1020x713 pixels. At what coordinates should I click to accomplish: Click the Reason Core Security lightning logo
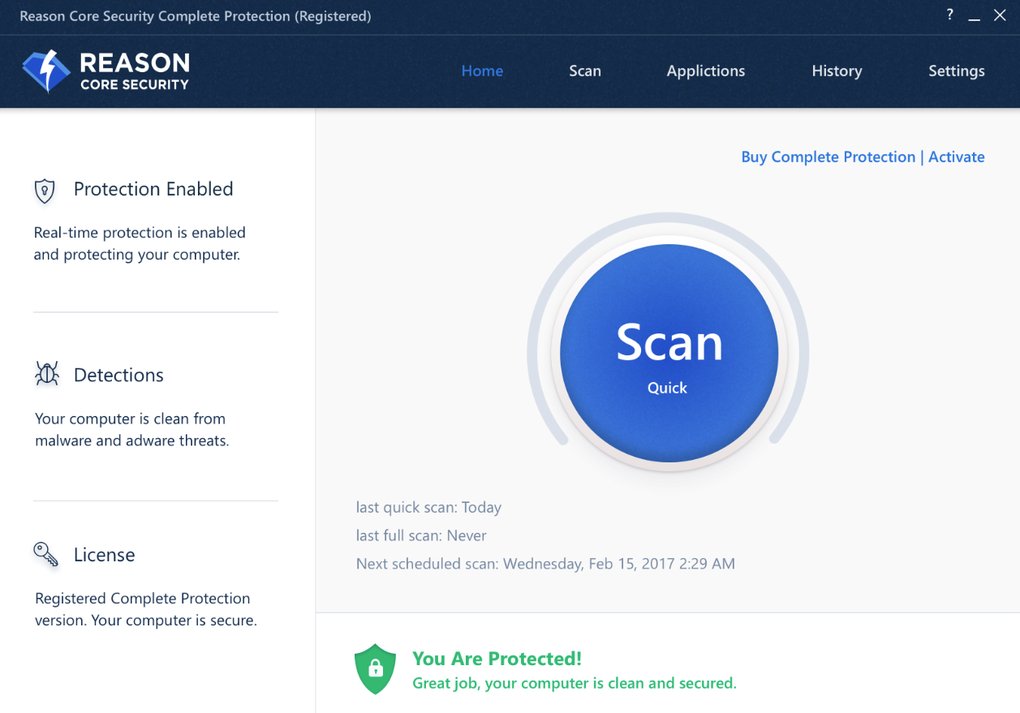coord(46,71)
